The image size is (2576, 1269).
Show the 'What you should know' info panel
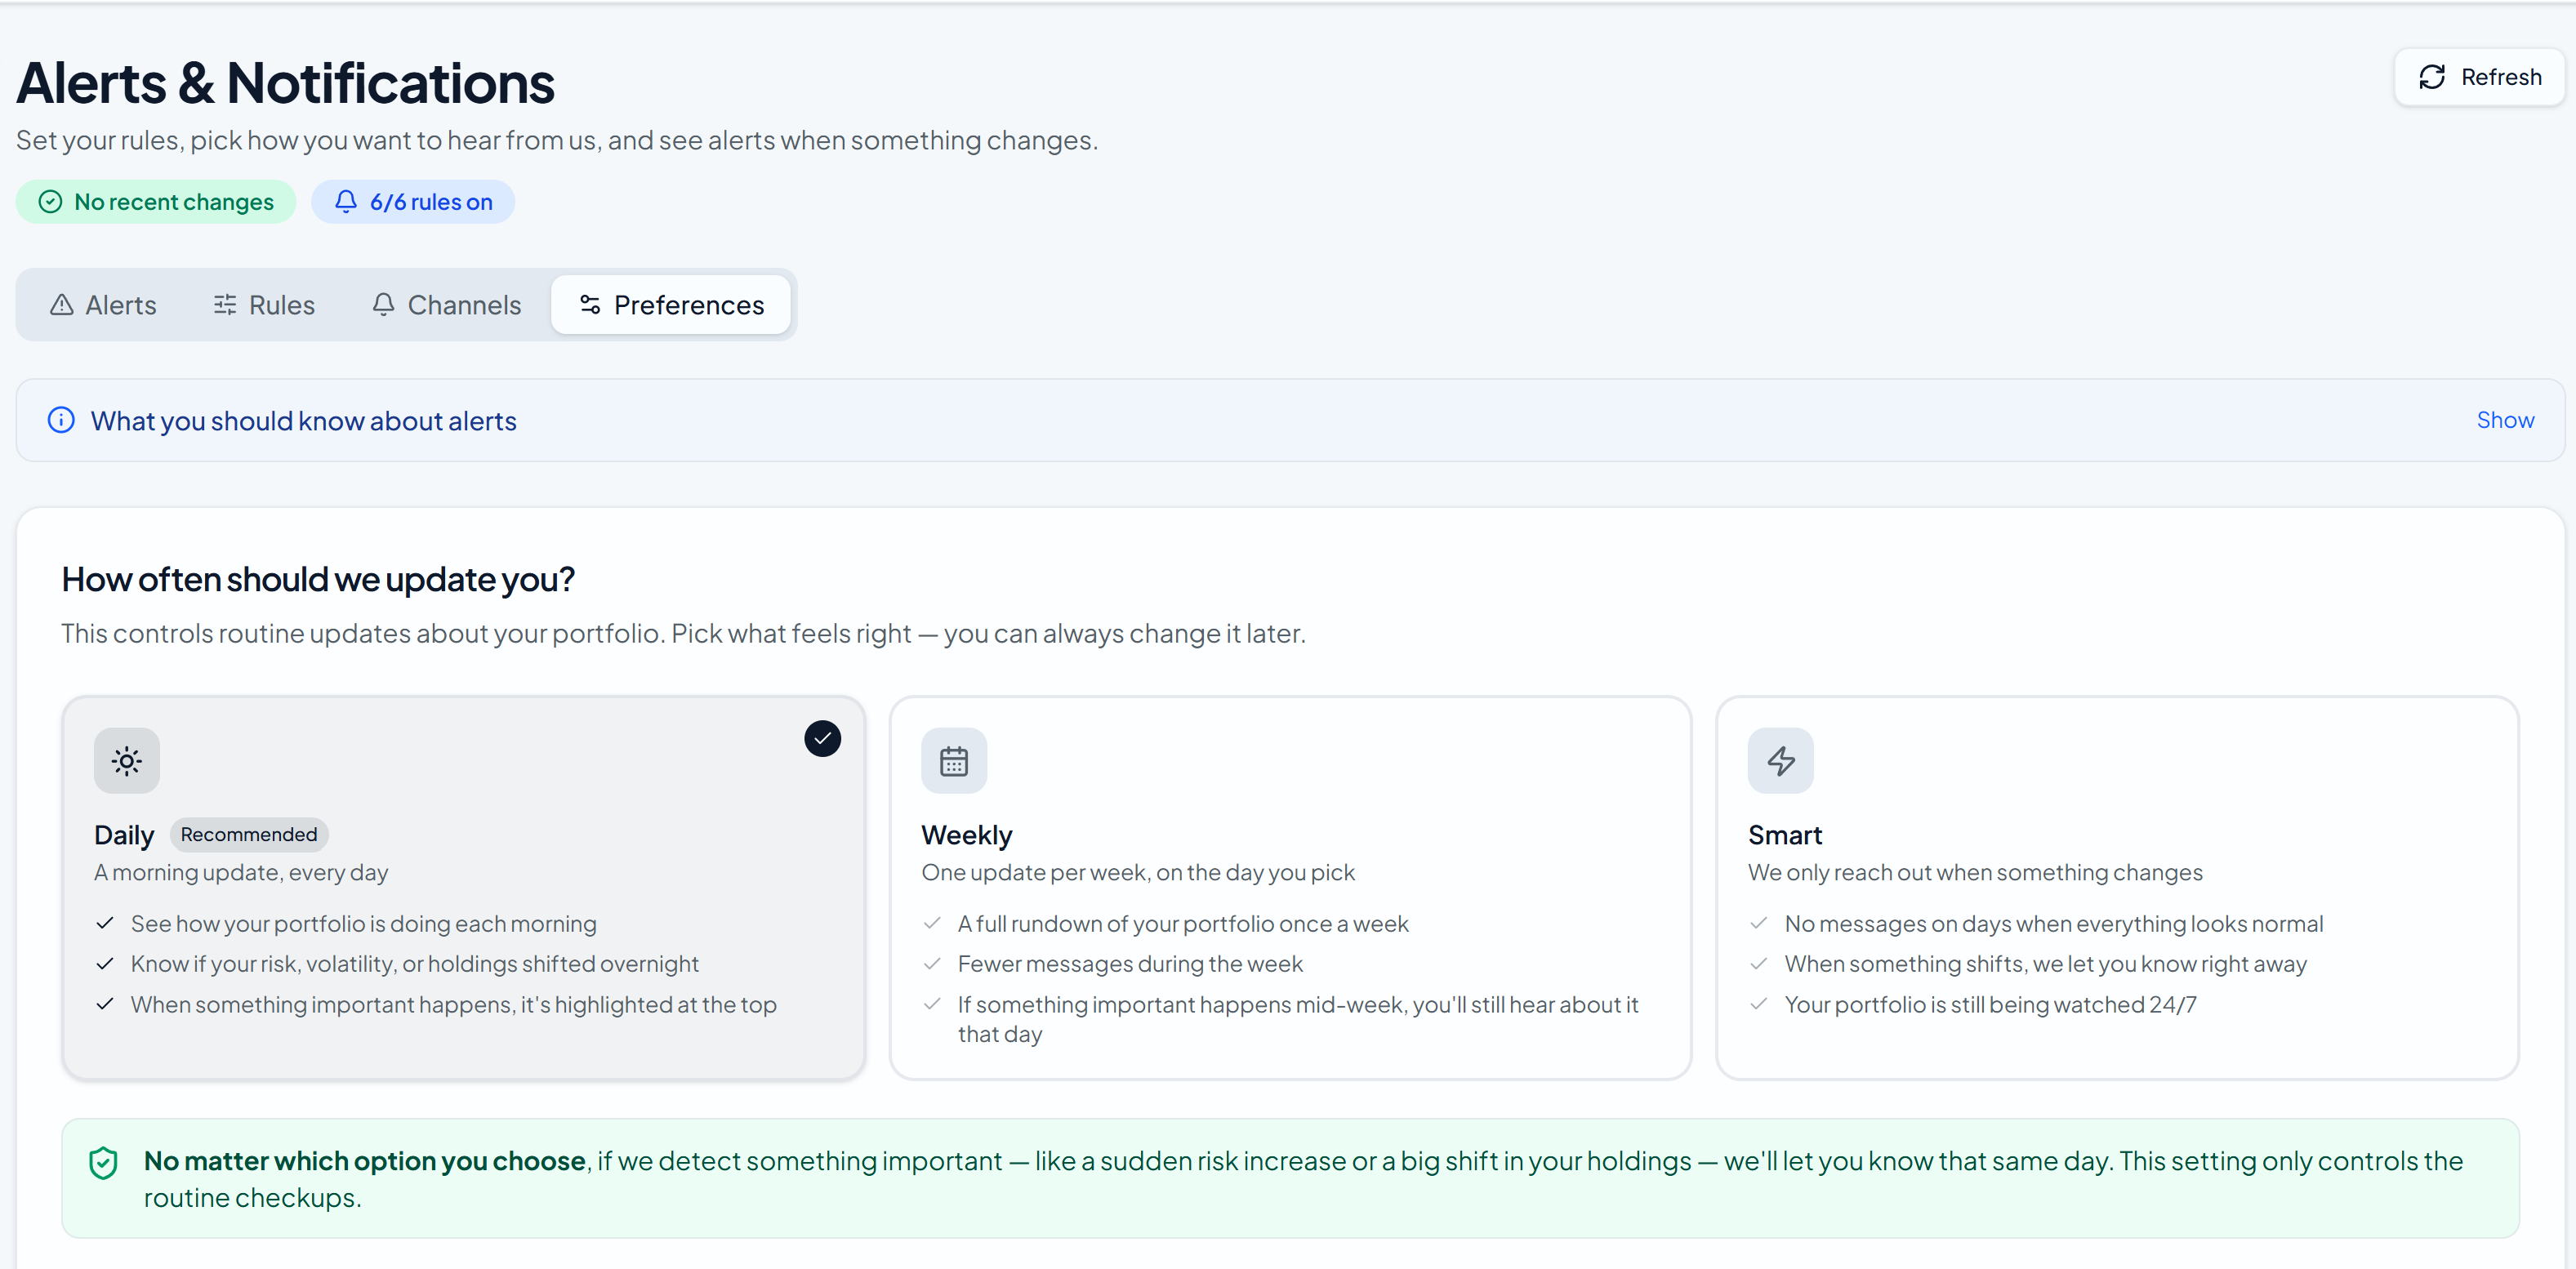(x=2505, y=420)
